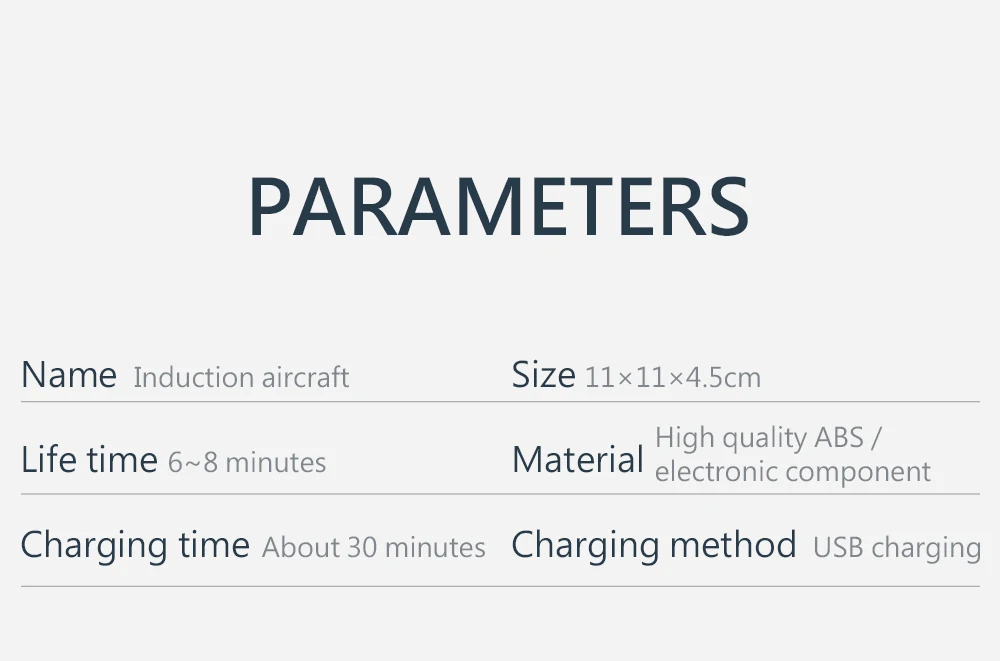This screenshot has height=661, width=1000.
Task: Click the electronic component text
Action: click(793, 472)
